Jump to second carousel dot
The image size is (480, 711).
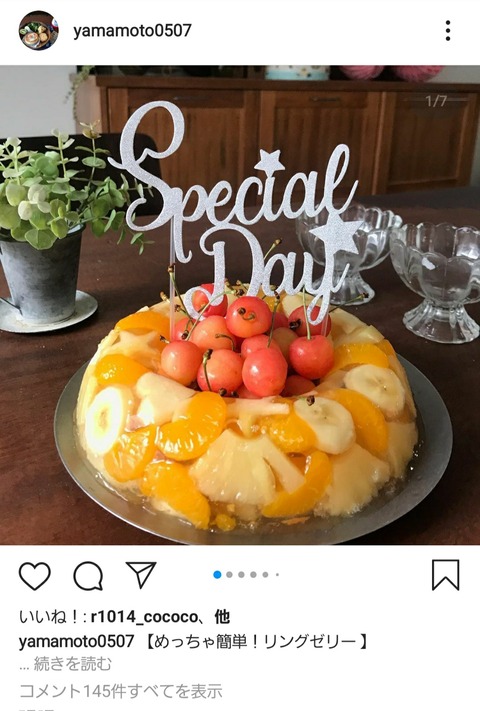[x=229, y=575]
